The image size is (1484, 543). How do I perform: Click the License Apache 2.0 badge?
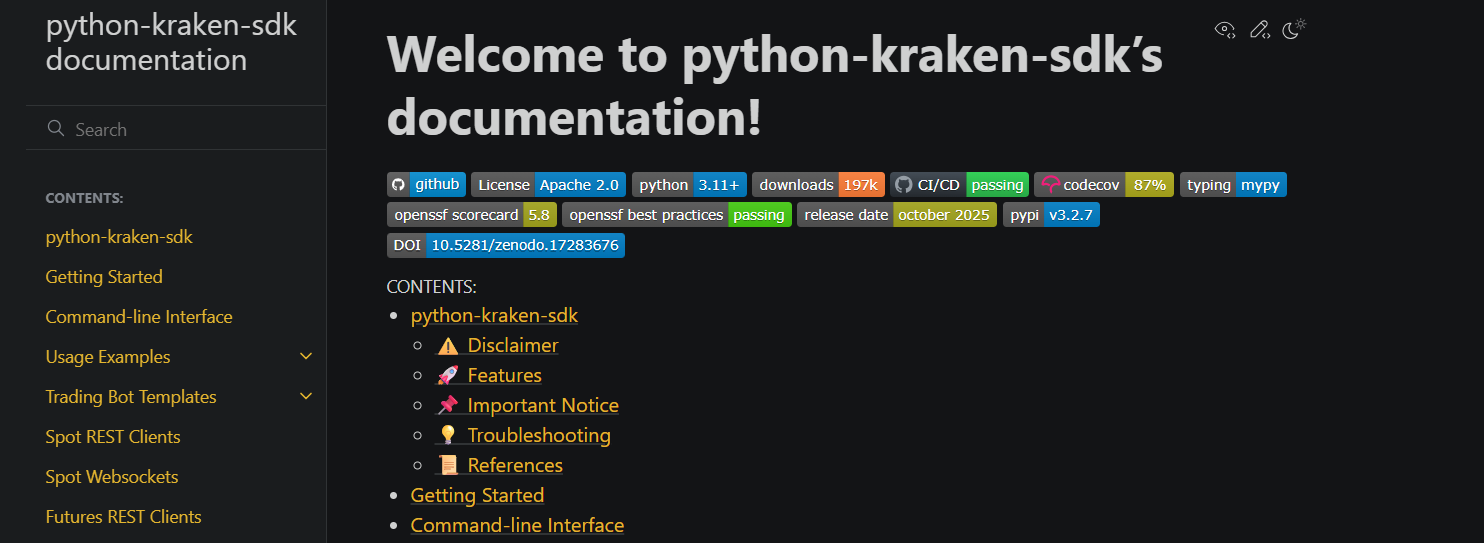point(548,184)
